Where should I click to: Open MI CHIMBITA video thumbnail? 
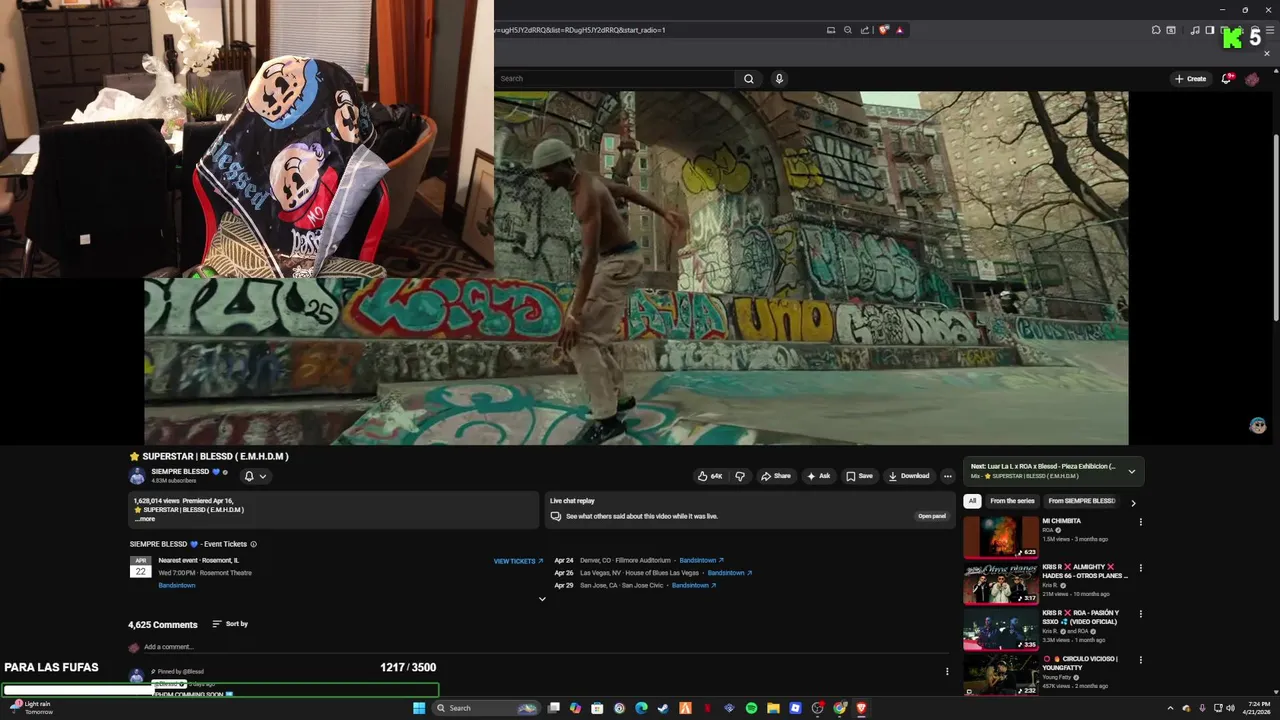(1001, 537)
